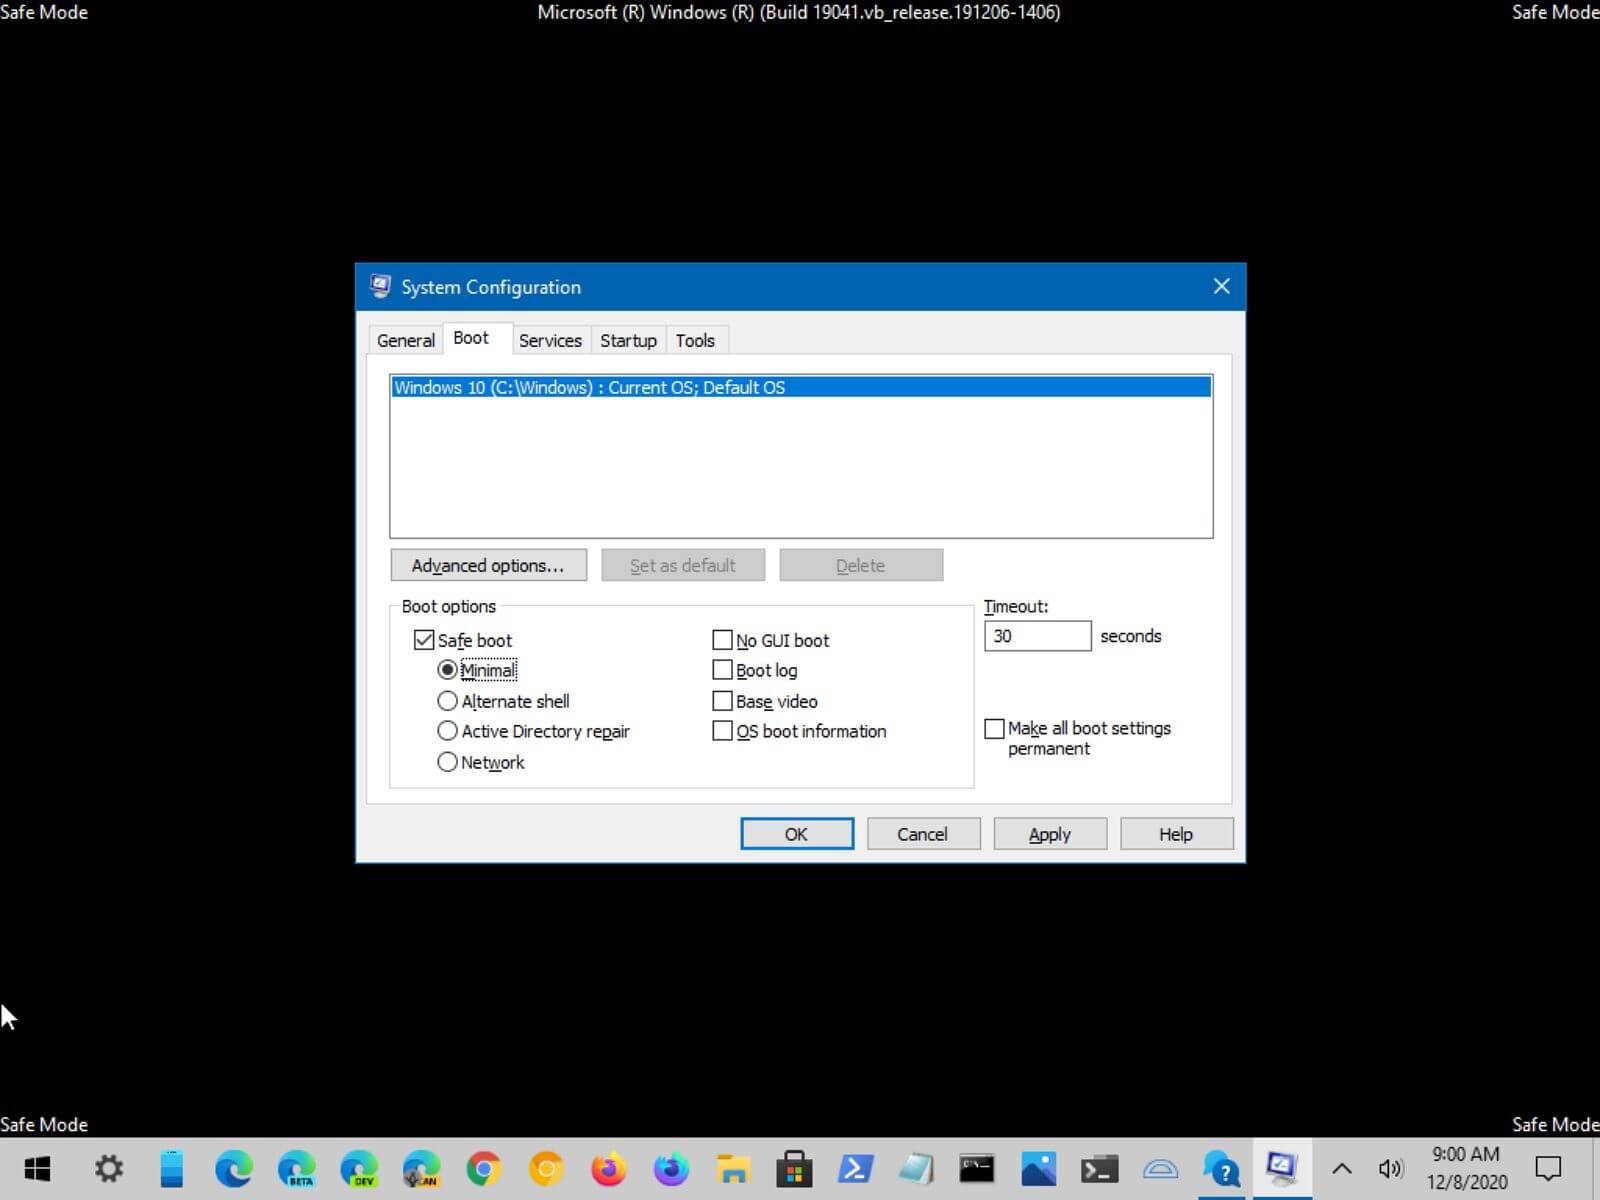Viewport: 1600px width, 1200px height.
Task: Open Settings gear in the taskbar
Action: (x=108, y=1168)
